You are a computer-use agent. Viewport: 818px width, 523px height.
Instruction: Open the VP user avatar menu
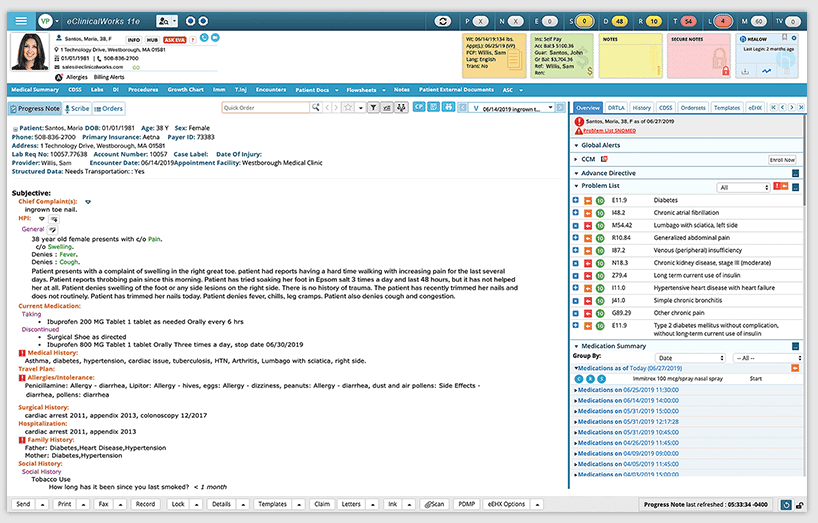(x=45, y=21)
